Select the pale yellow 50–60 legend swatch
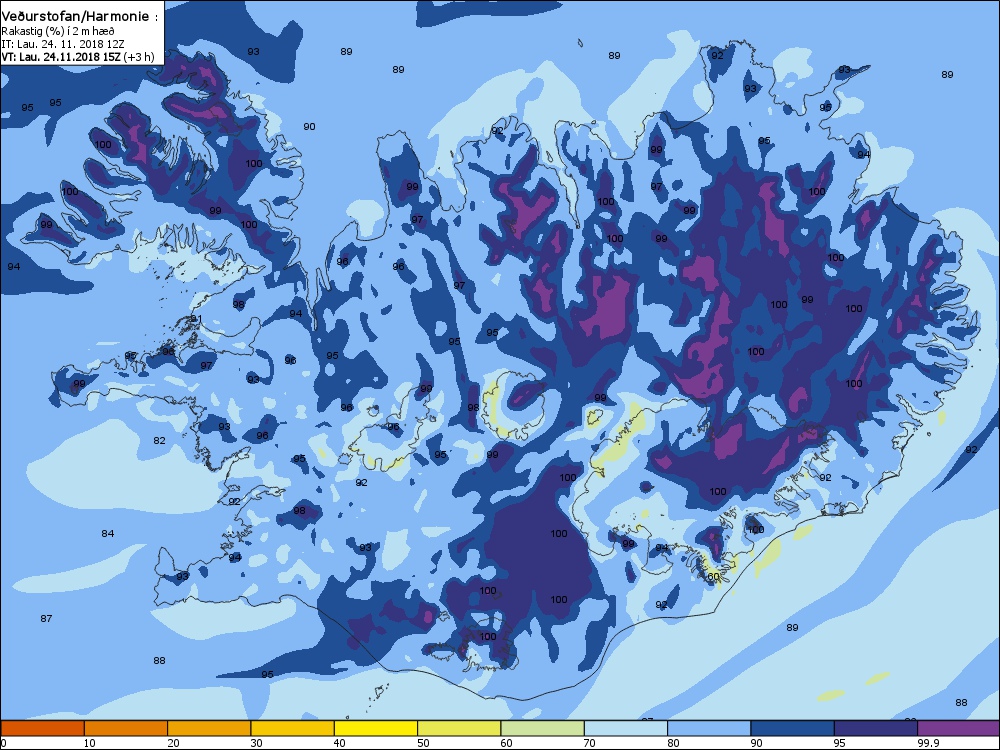The width and height of the screenshot is (1000, 750). click(459, 728)
